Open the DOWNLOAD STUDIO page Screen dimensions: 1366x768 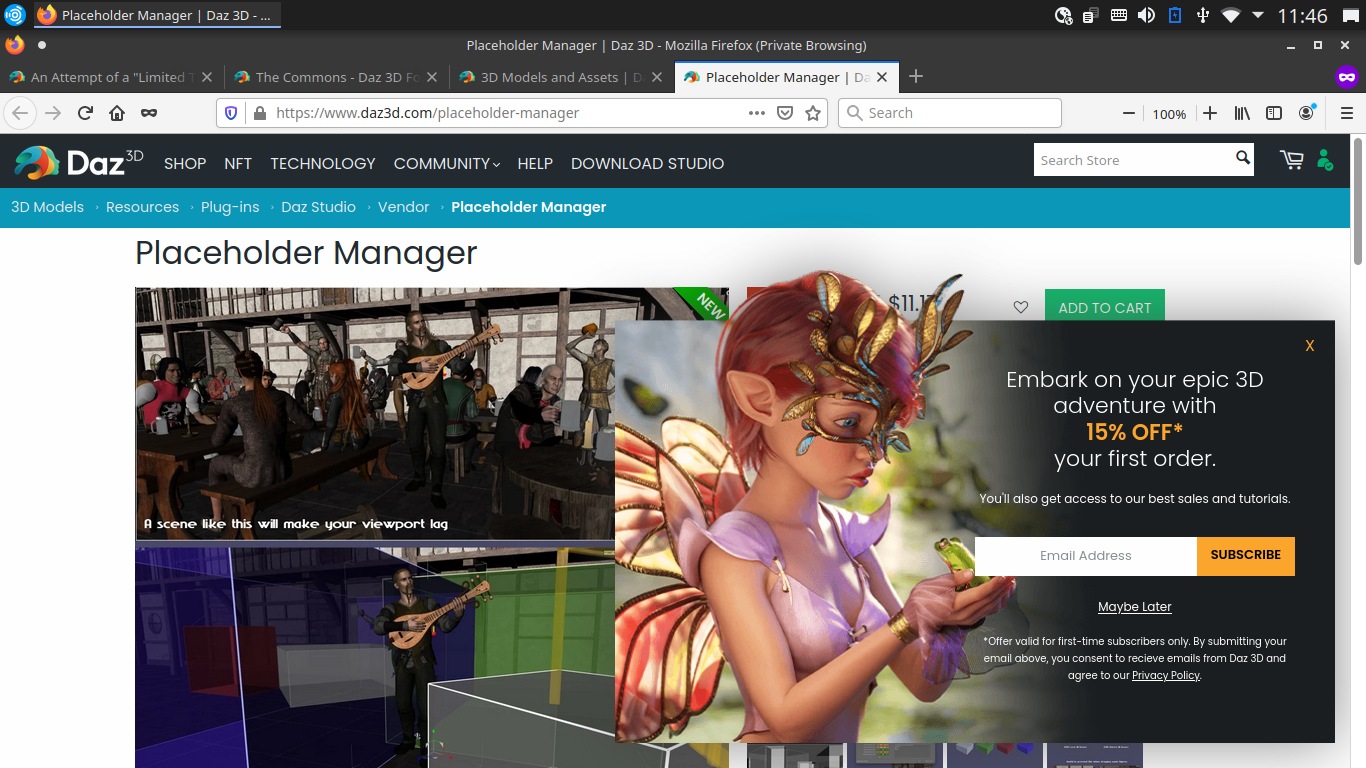coord(647,163)
